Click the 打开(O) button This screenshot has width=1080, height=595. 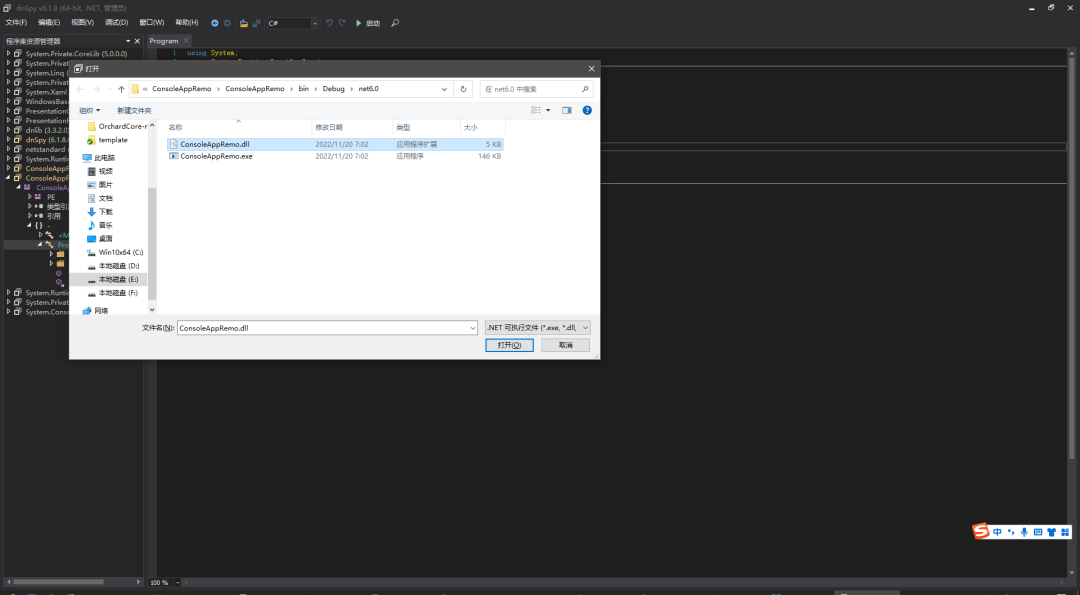pos(509,345)
